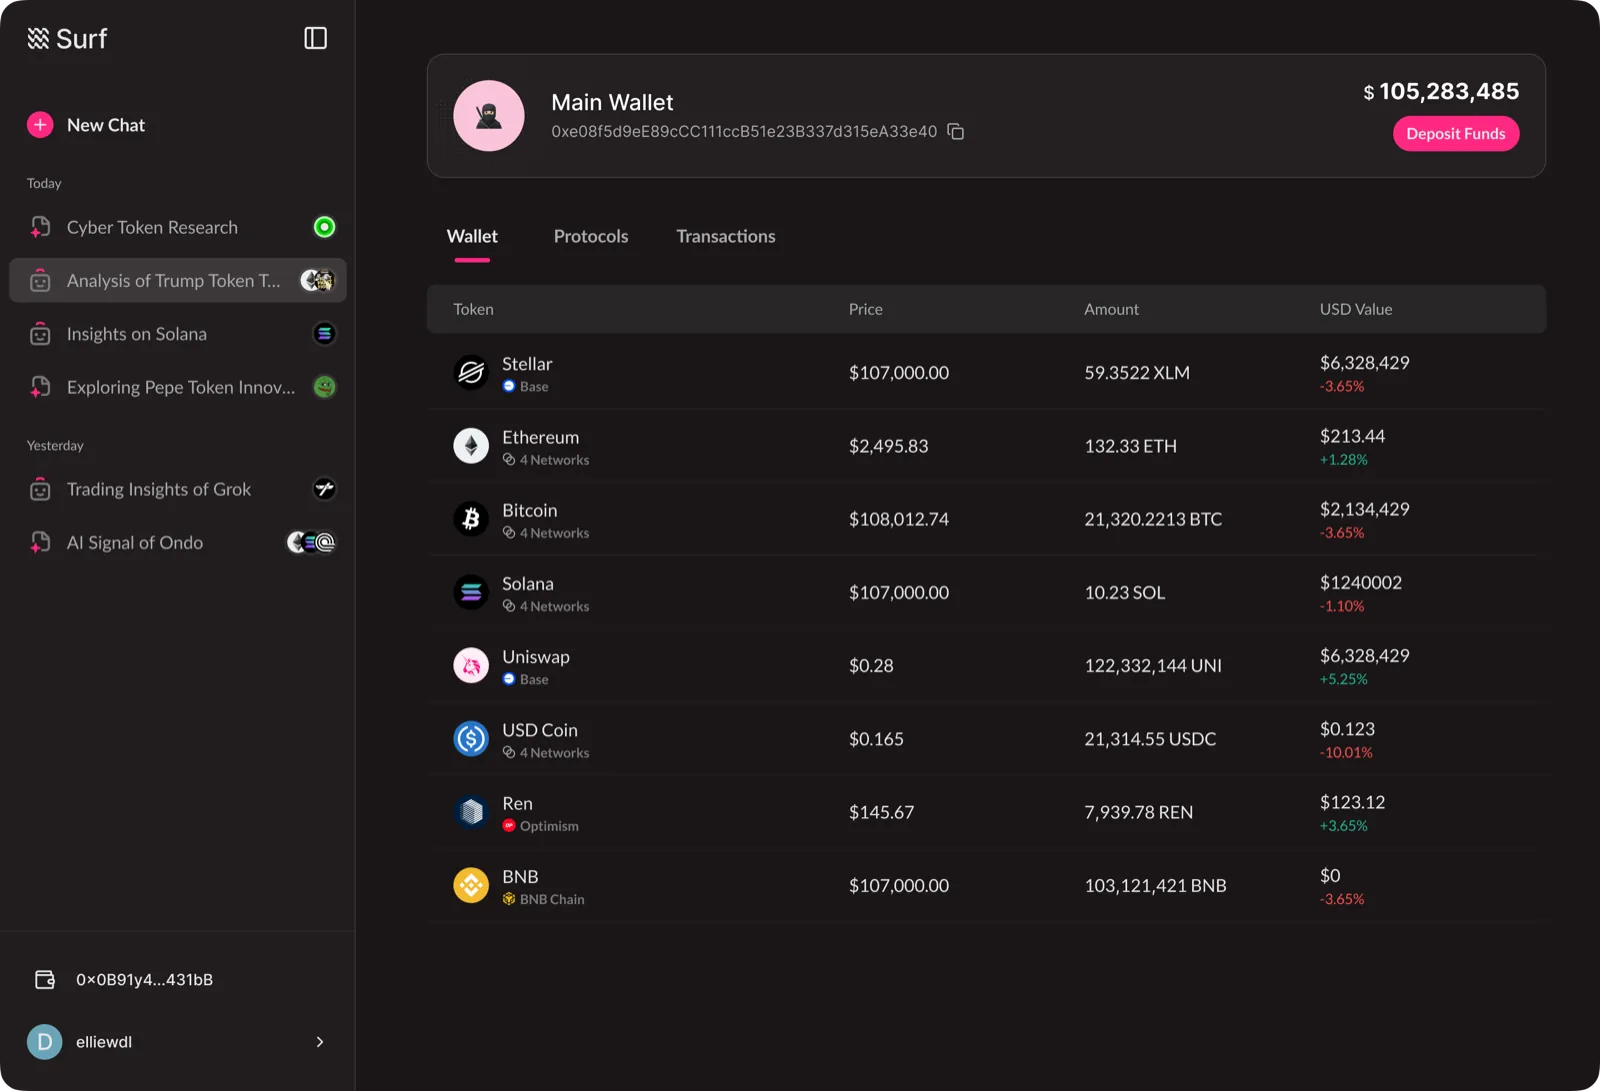Click the chat icon beside Exploring Pepe Token
The width and height of the screenshot is (1600, 1091).
click(x=40, y=387)
